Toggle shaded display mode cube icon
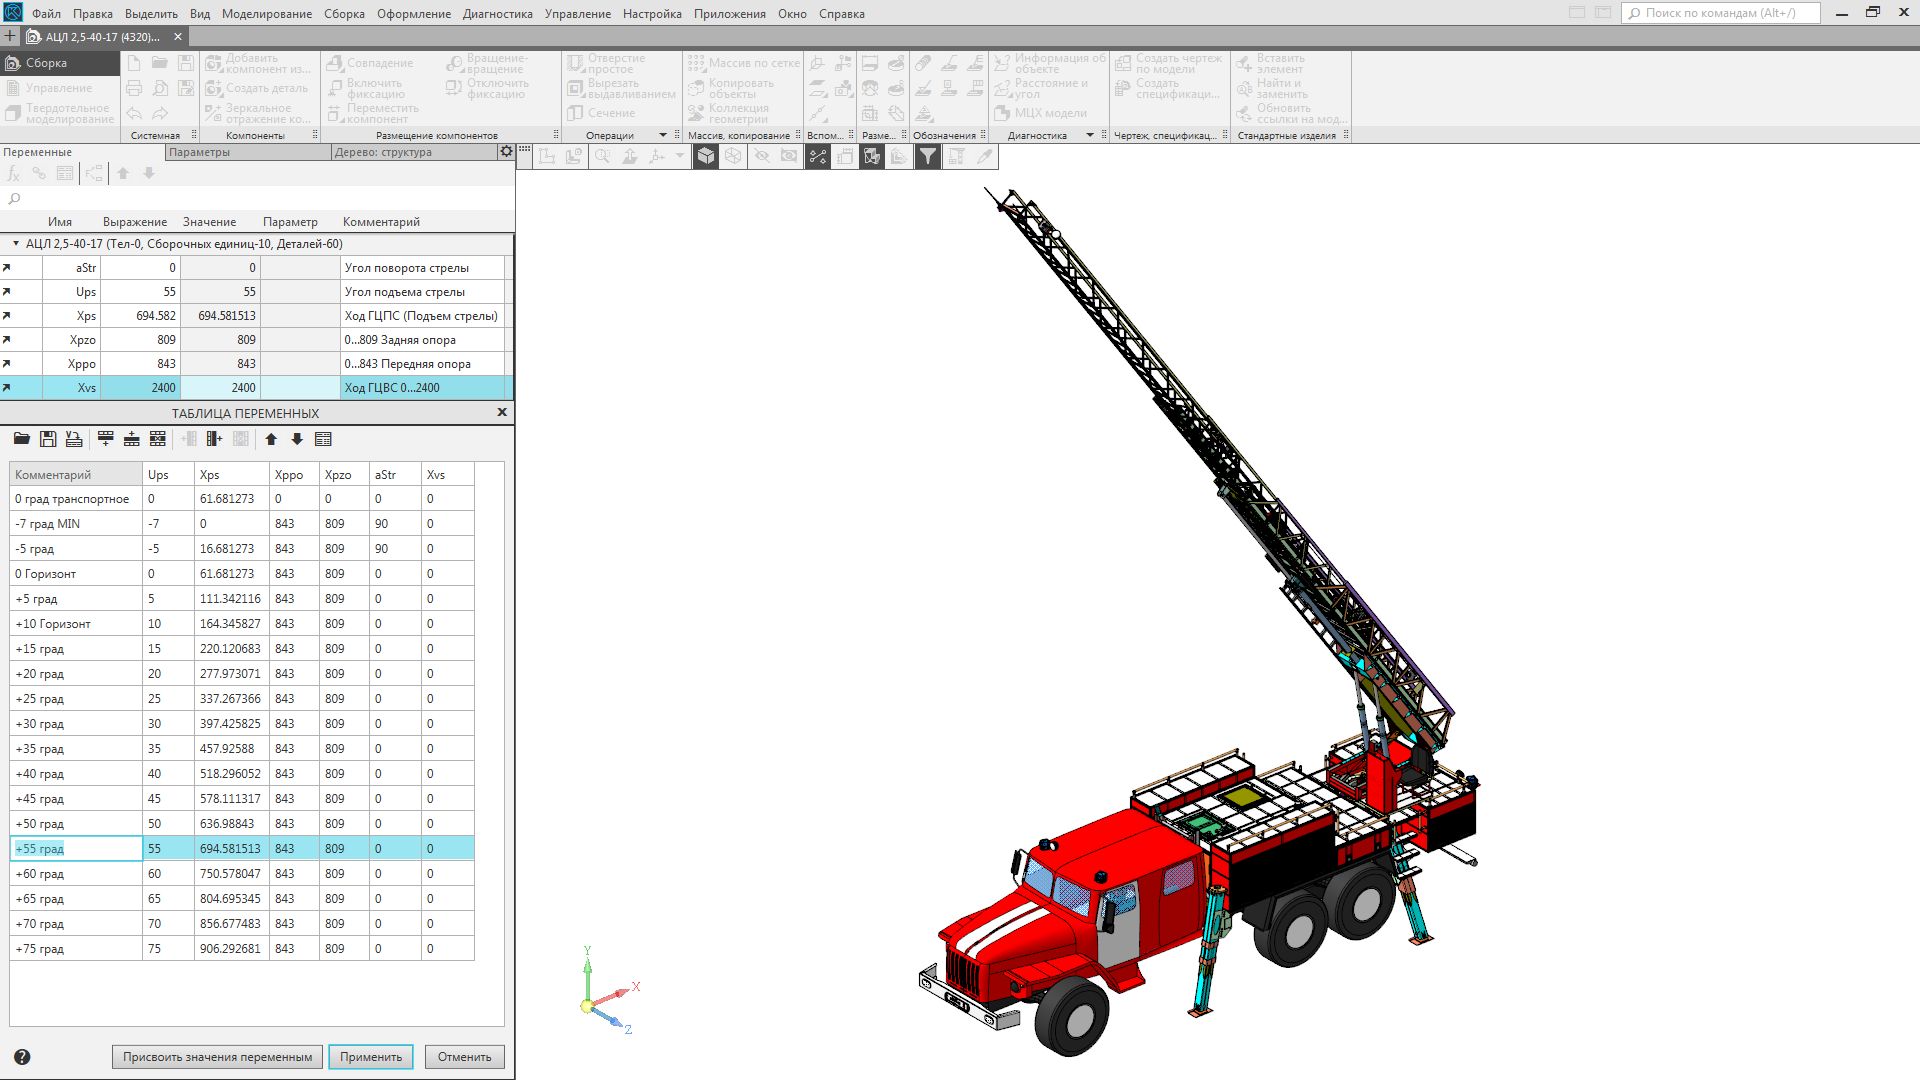Screen dimensions: 1920x1080 pyautogui.click(x=706, y=156)
